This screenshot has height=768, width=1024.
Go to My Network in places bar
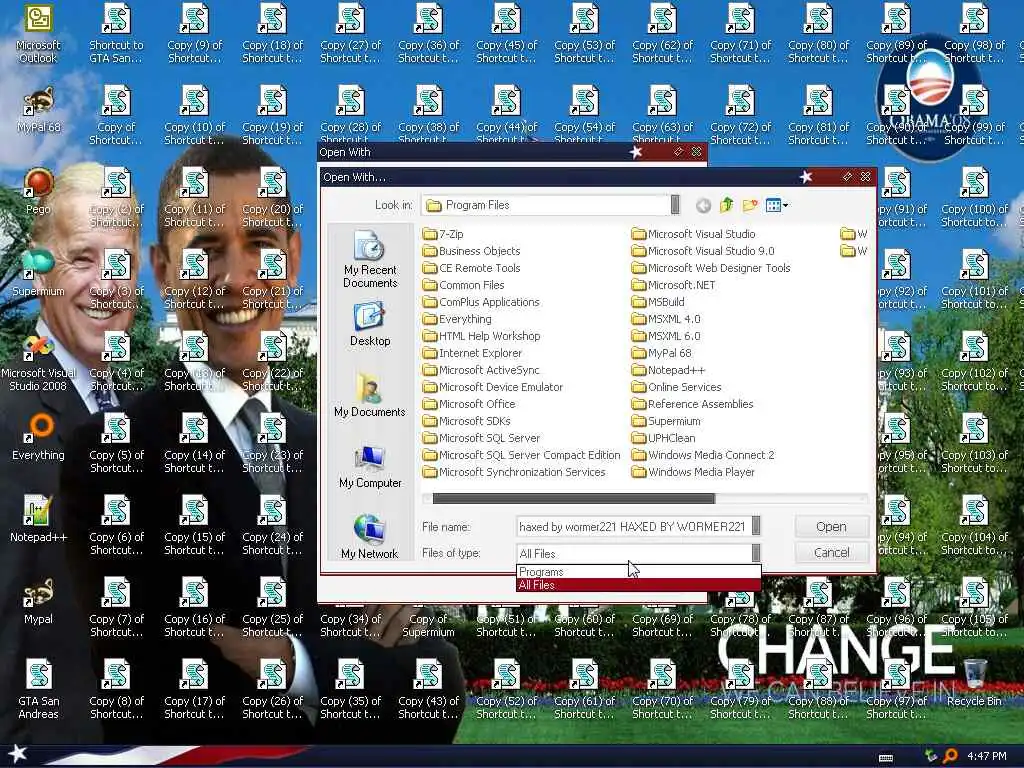[370, 537]
